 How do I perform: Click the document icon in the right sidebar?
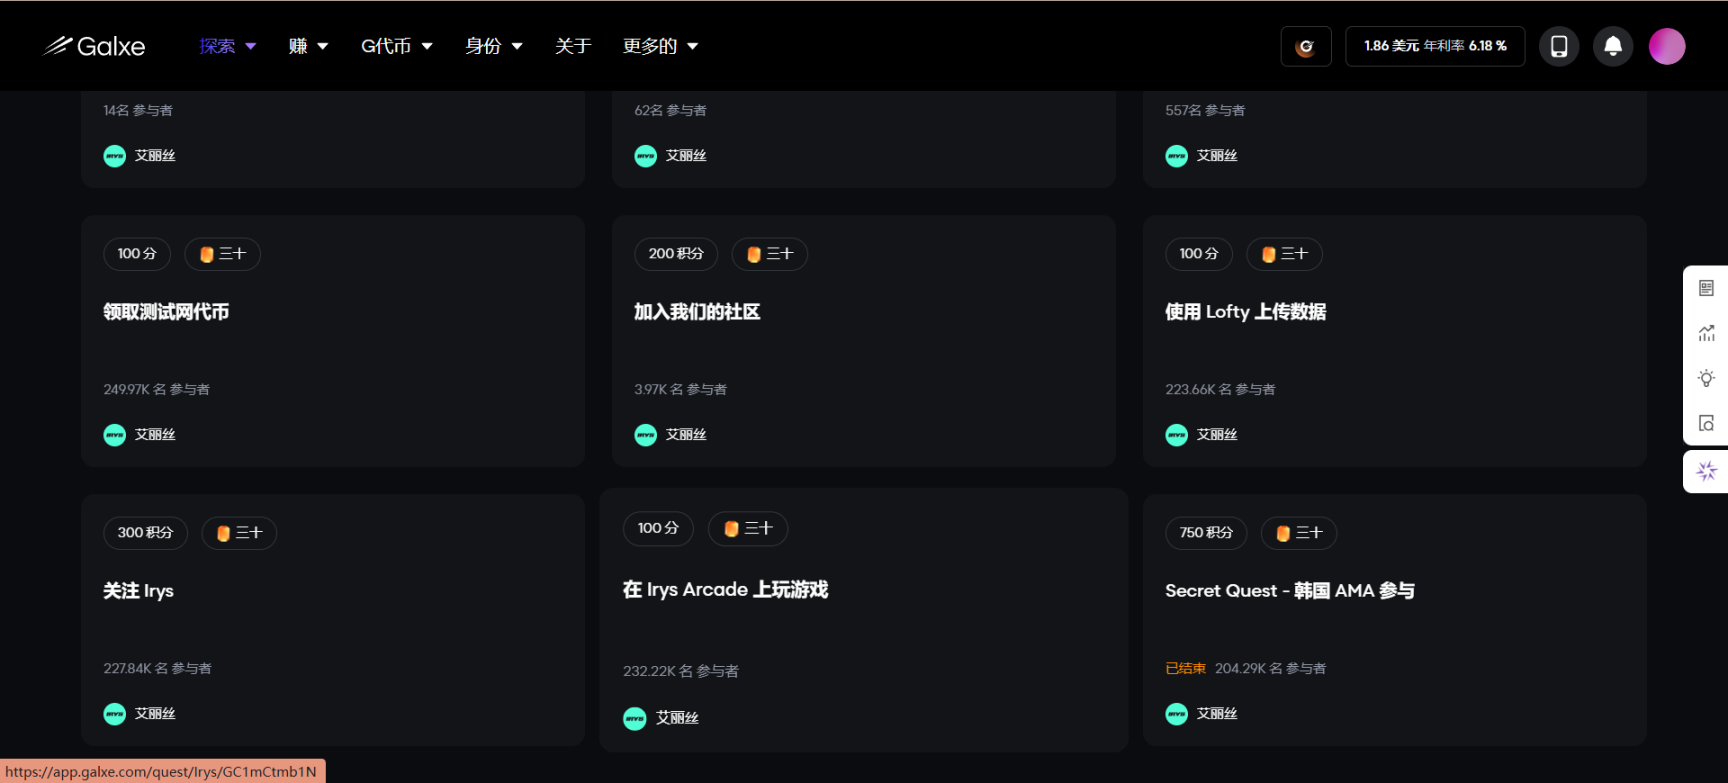pyautogui.click(x=1707, y=288)
